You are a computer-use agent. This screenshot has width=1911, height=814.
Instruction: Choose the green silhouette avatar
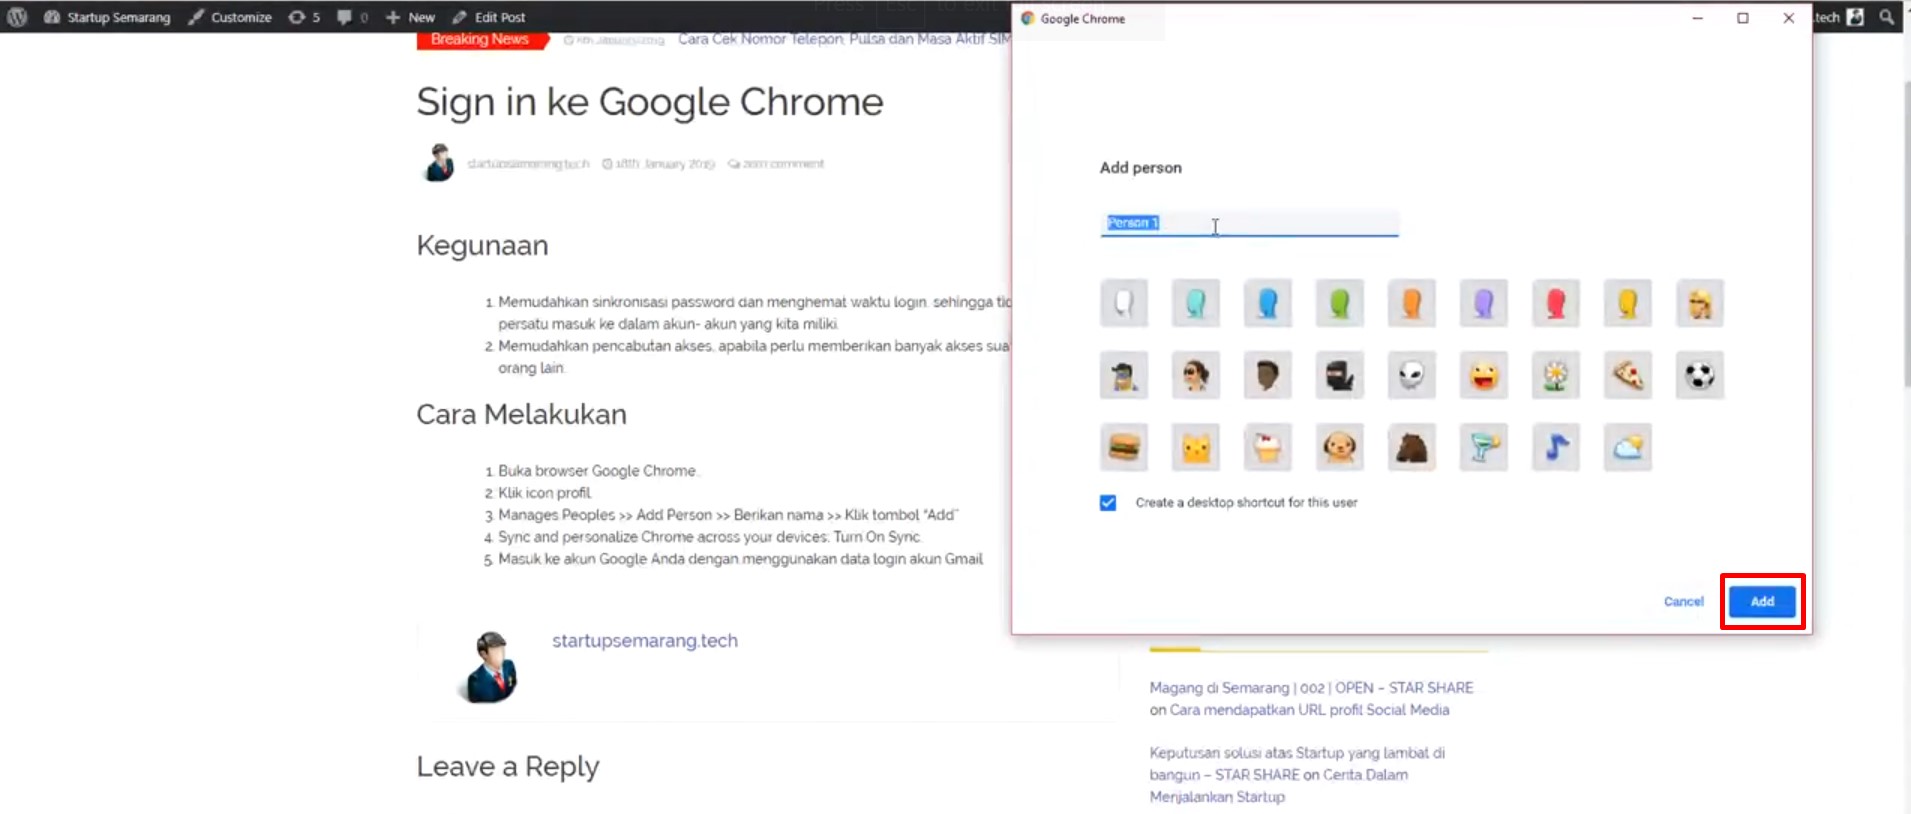point(1340,303)
